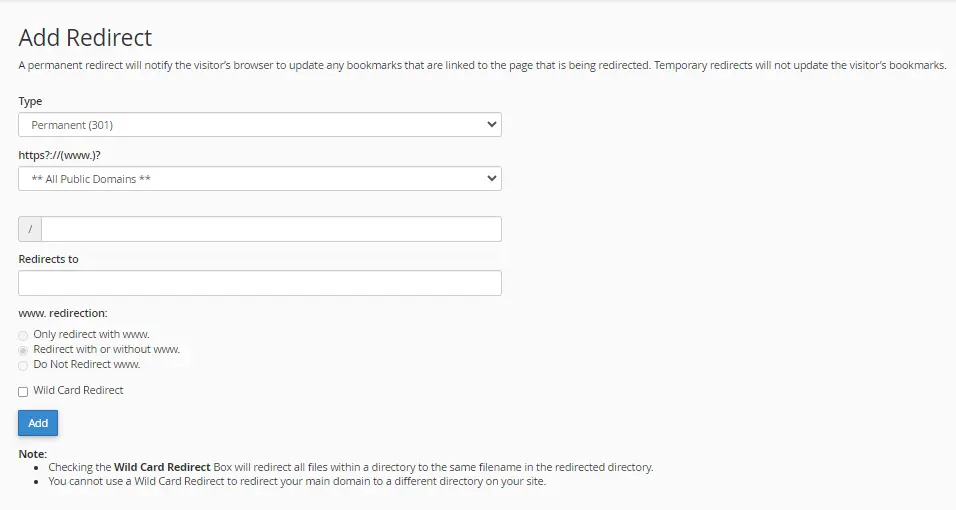Click the Note: heading near the bottom

[x=32, y=454]
